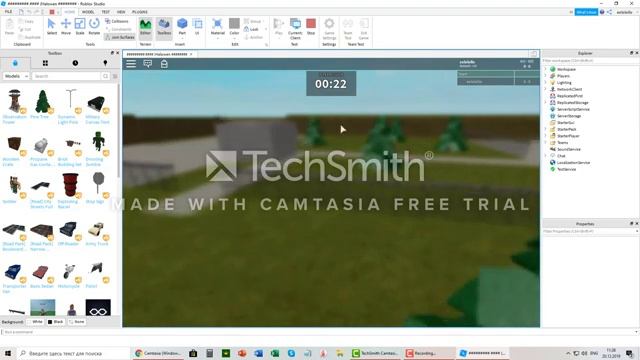The image size is (640, 360).
Task: Open Chrome Camtasia window in taskbar
Action: [x=158, y=353]
